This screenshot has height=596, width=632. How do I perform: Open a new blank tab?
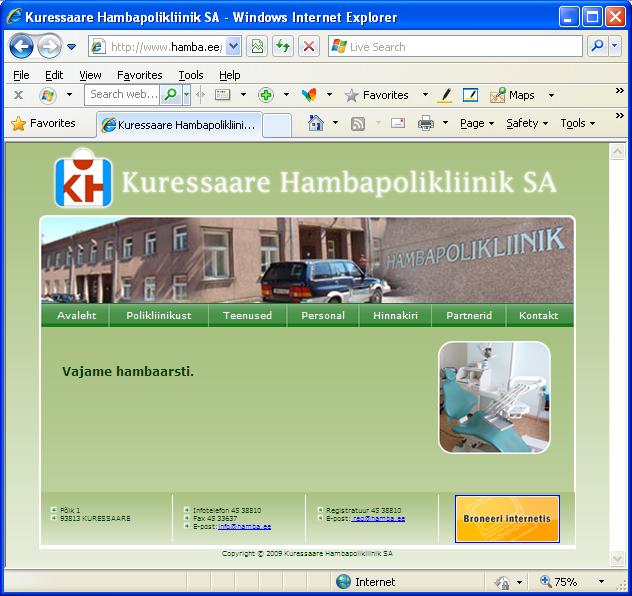(277, 125)
